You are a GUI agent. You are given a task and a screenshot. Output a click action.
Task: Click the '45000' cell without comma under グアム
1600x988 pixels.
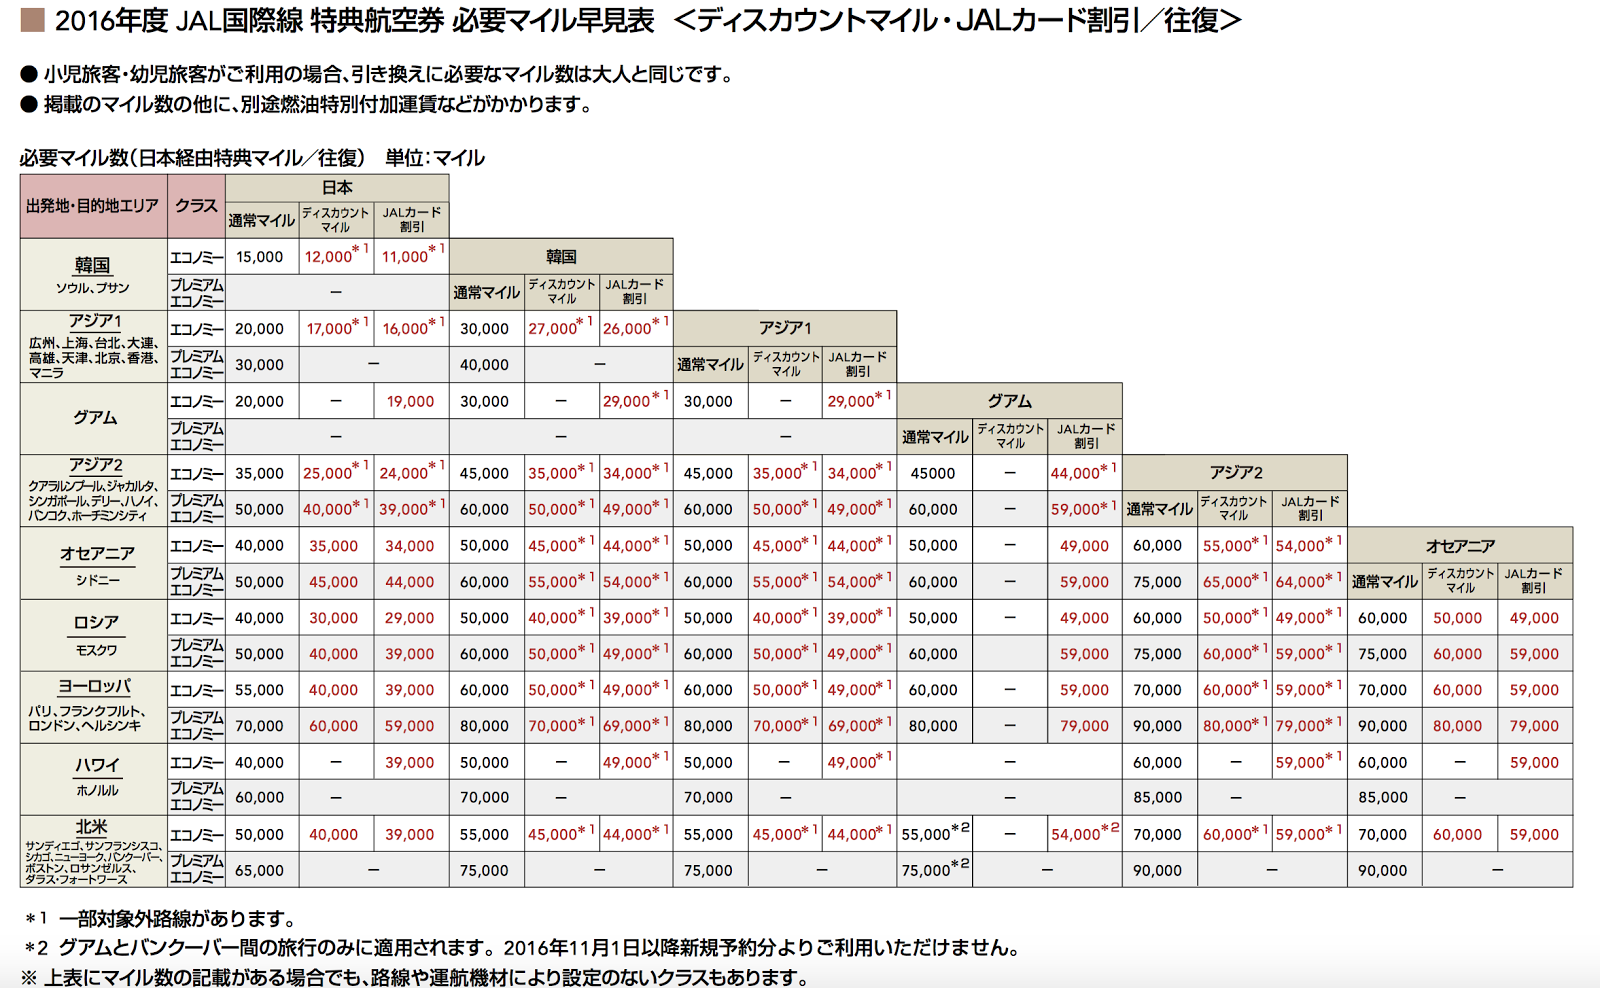tap(933, 473)
